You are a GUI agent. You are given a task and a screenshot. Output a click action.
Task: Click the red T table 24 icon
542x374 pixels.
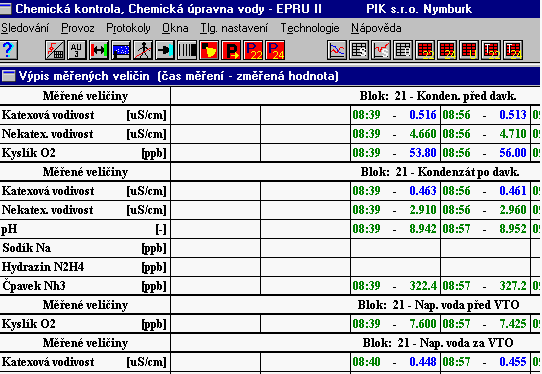click(x=514, y=50)
